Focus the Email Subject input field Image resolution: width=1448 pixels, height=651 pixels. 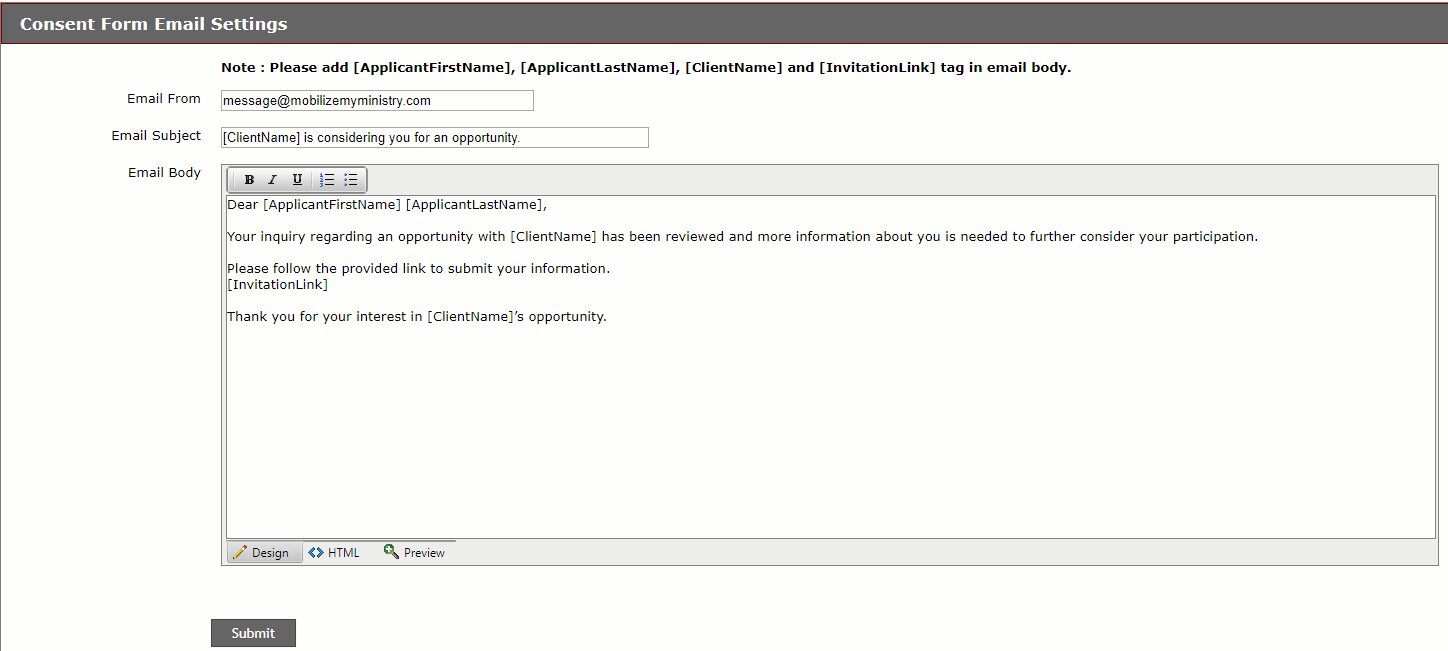435,137
